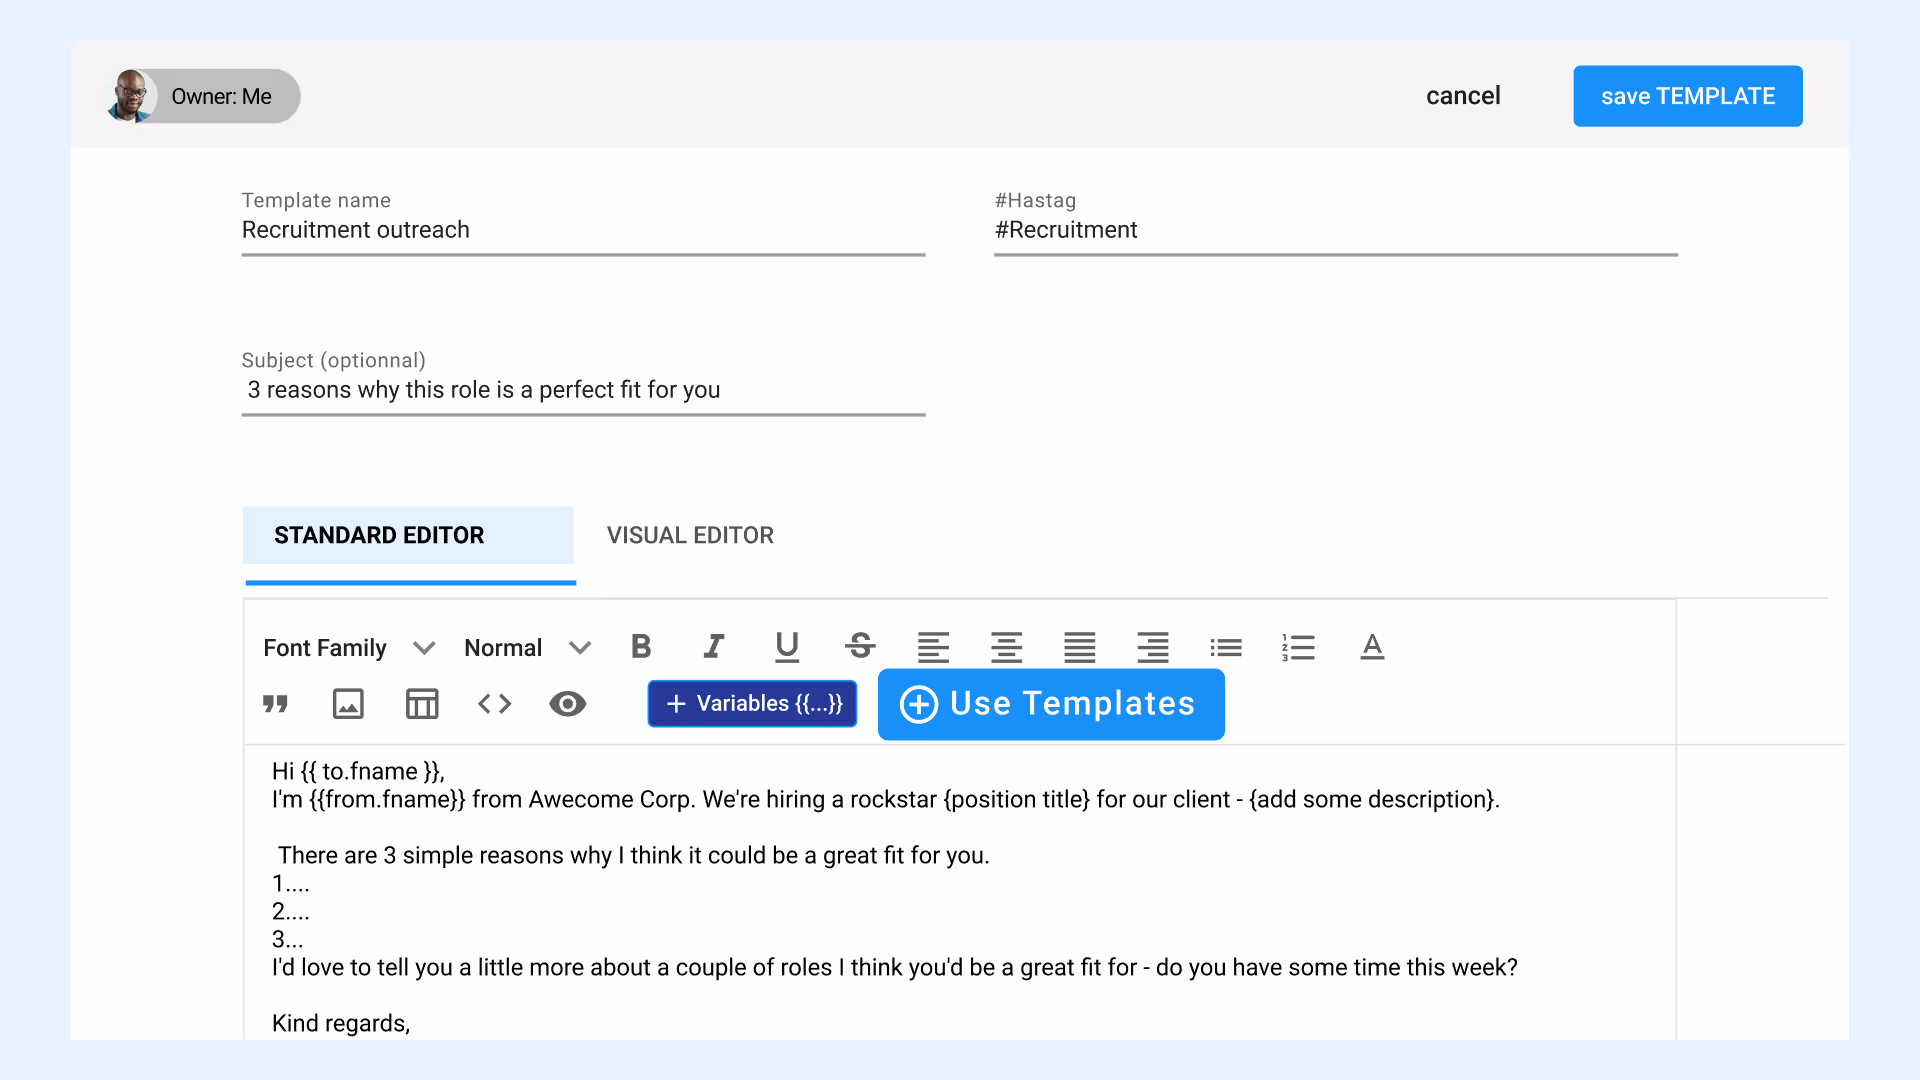Insert an image into the template

[348, 704]
